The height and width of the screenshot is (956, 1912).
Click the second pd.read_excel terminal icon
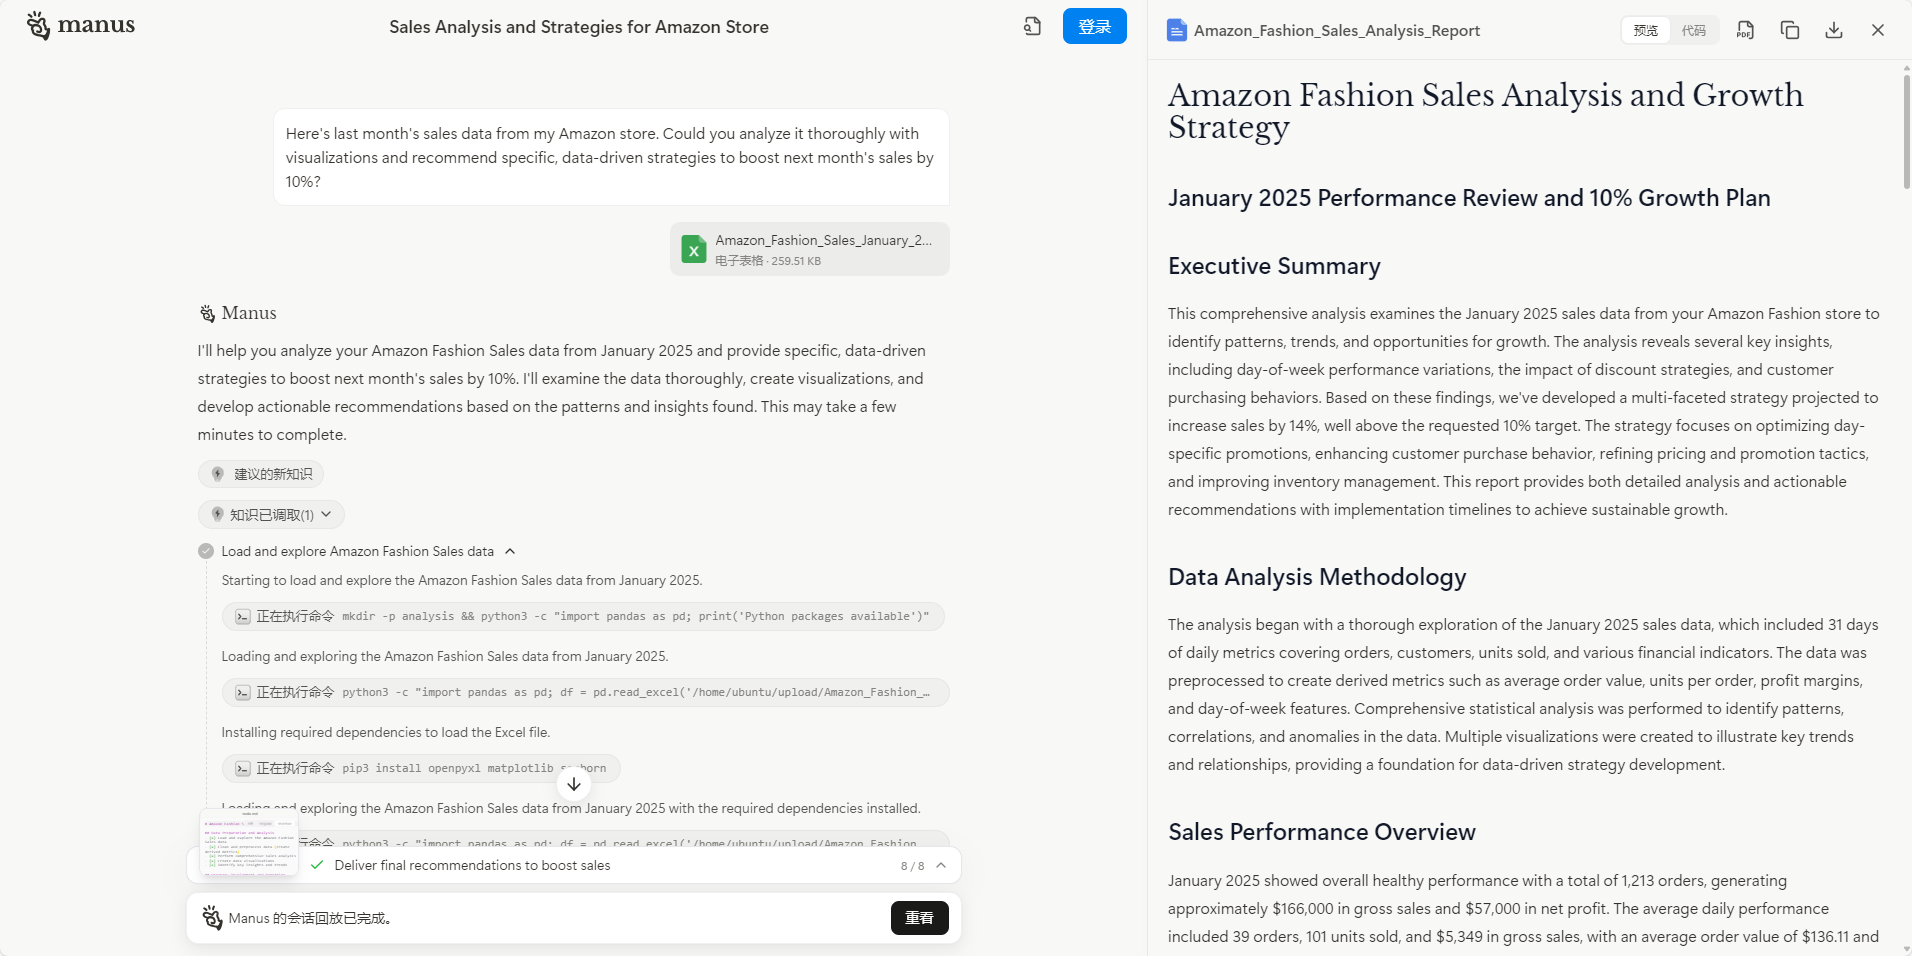[x=243, y=693]
